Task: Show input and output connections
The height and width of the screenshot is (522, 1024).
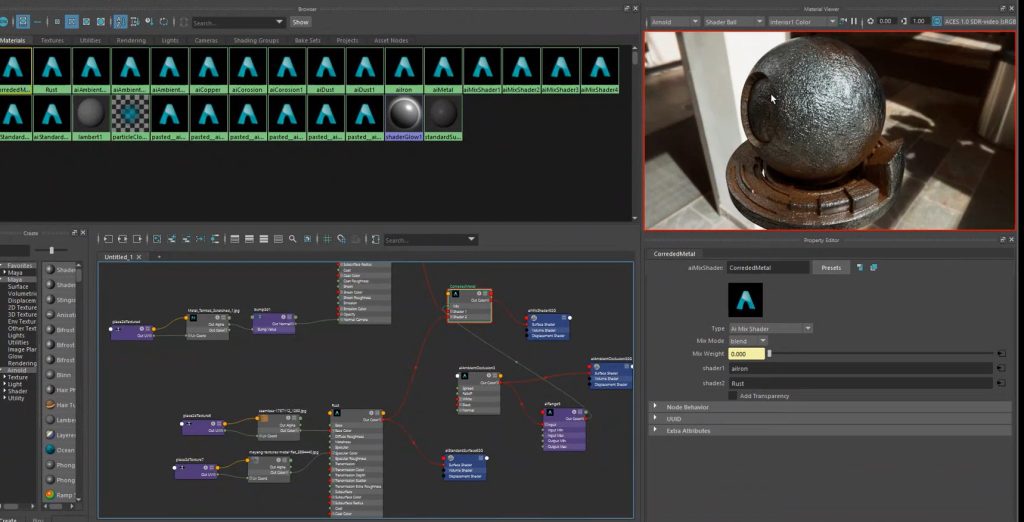Action: point(123,239)
